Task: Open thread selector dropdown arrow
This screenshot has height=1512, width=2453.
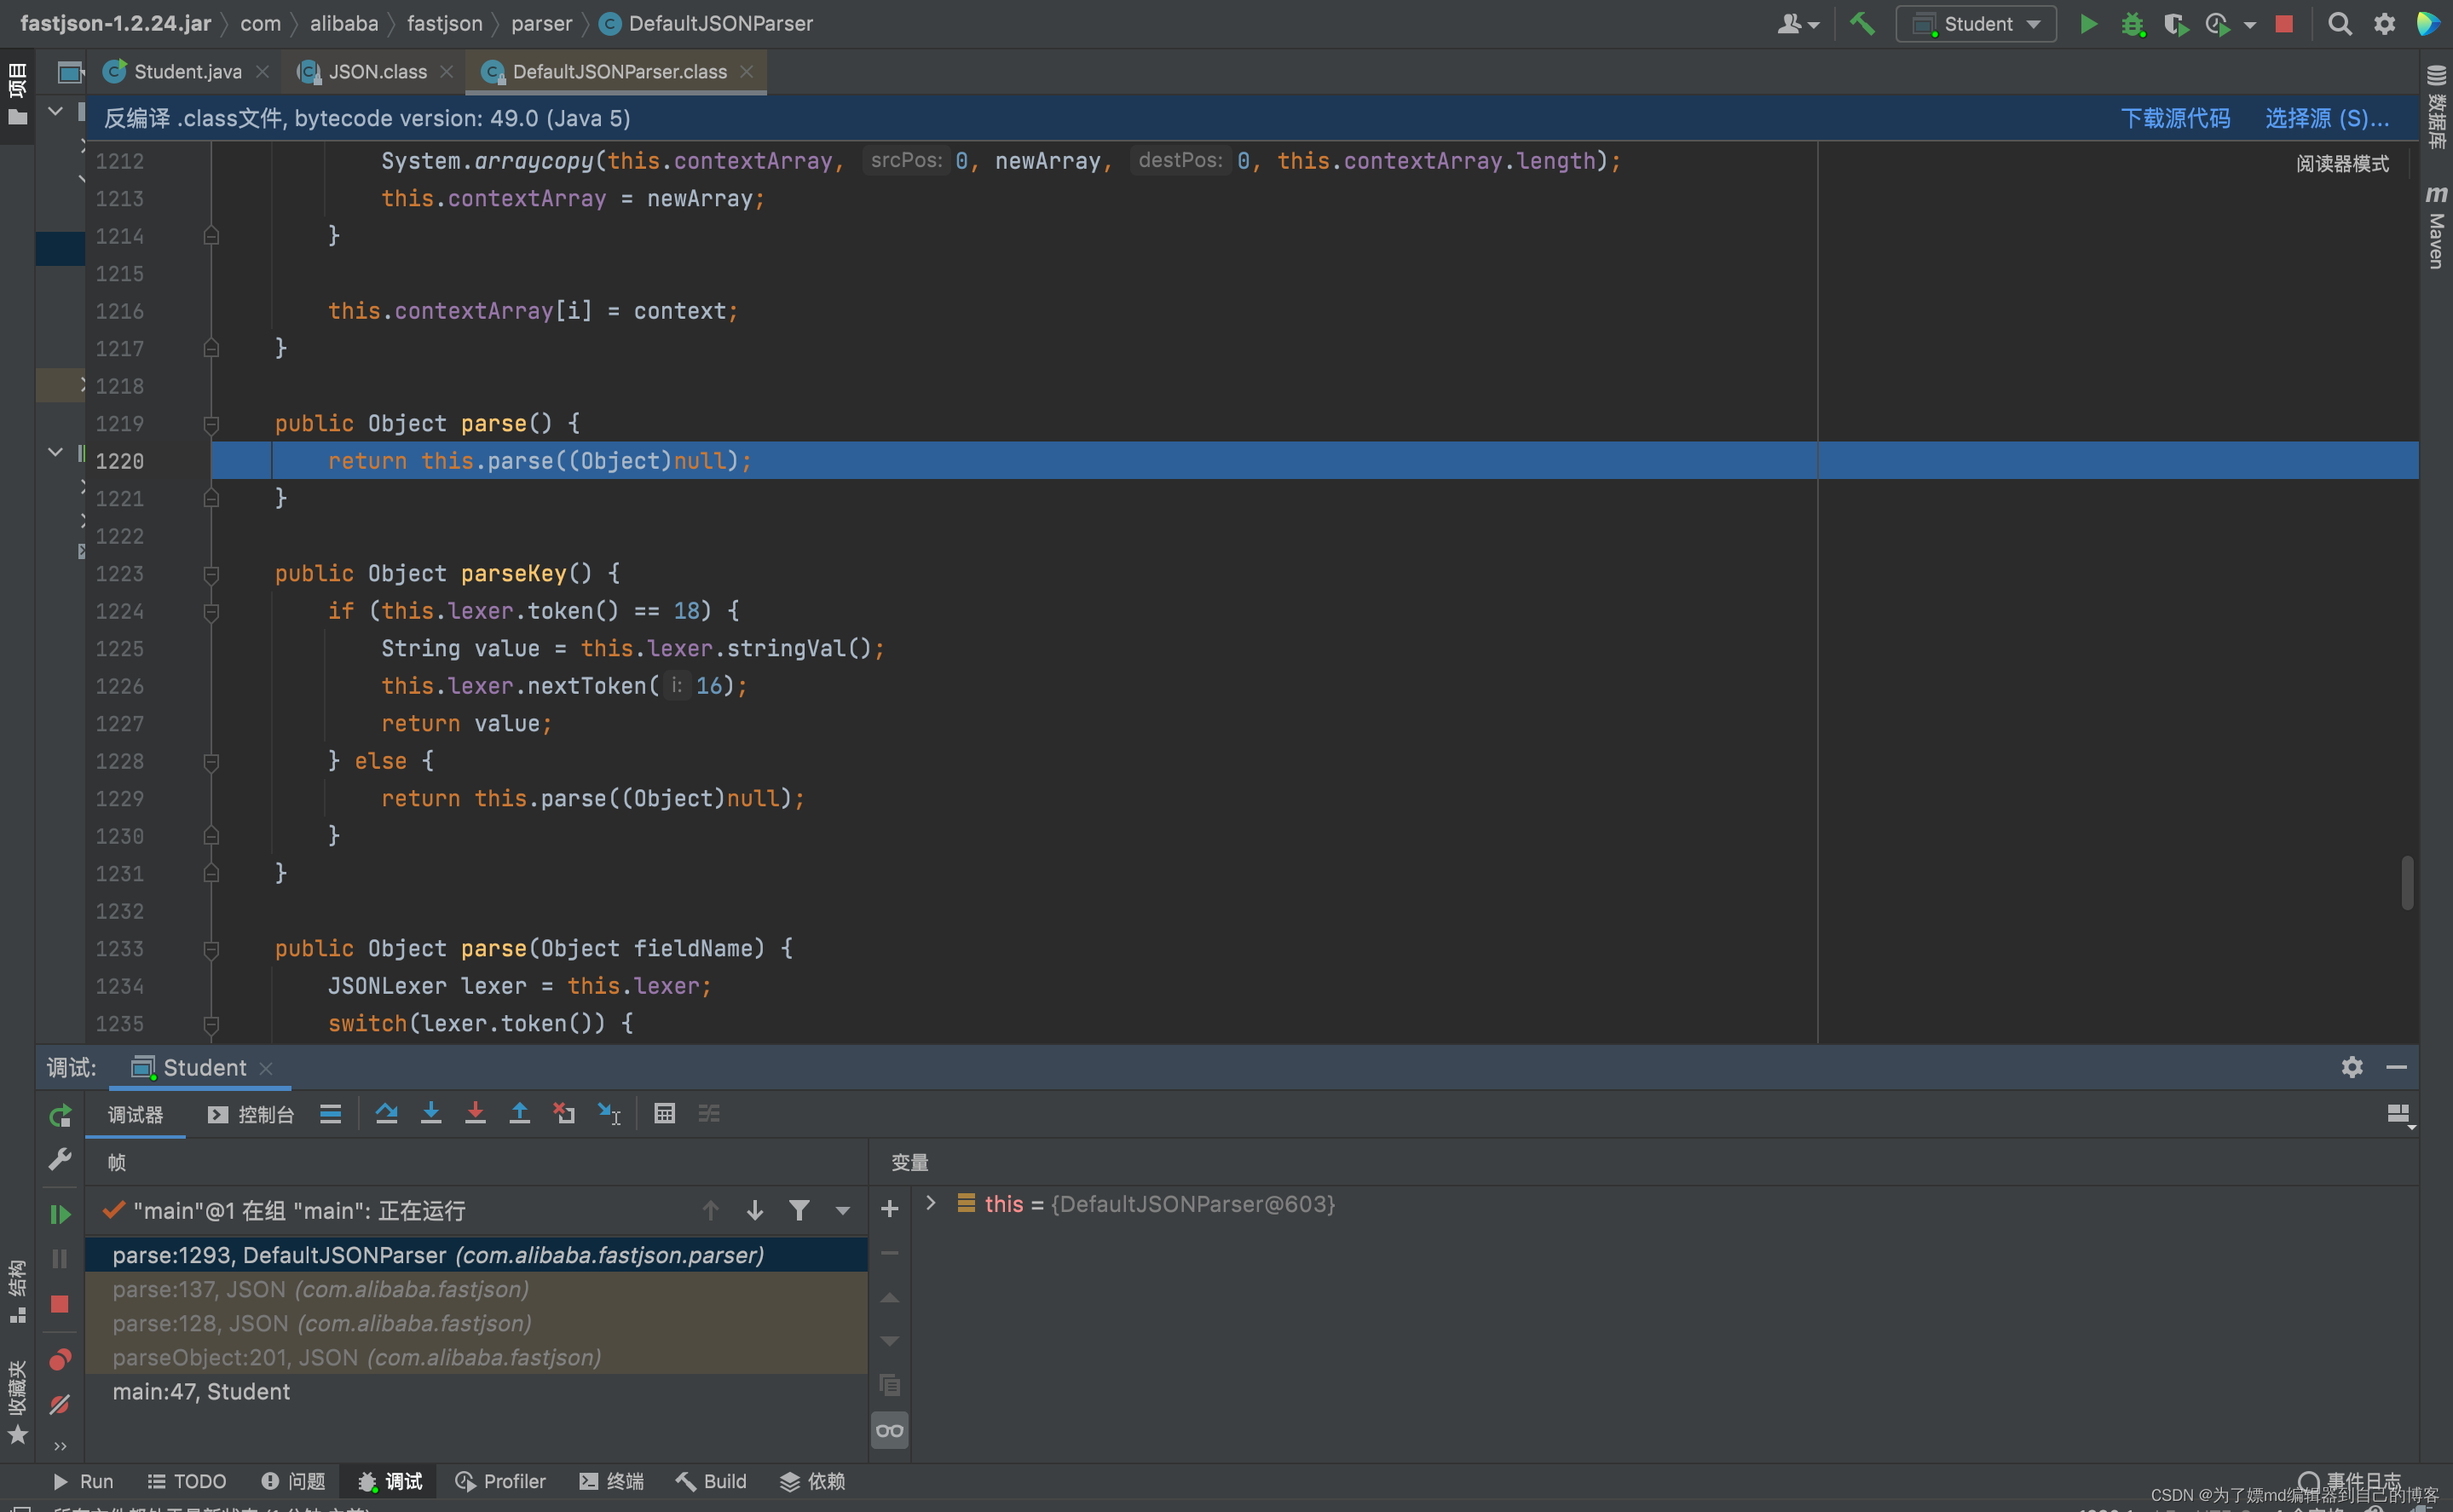Action: coord(843,1211)
